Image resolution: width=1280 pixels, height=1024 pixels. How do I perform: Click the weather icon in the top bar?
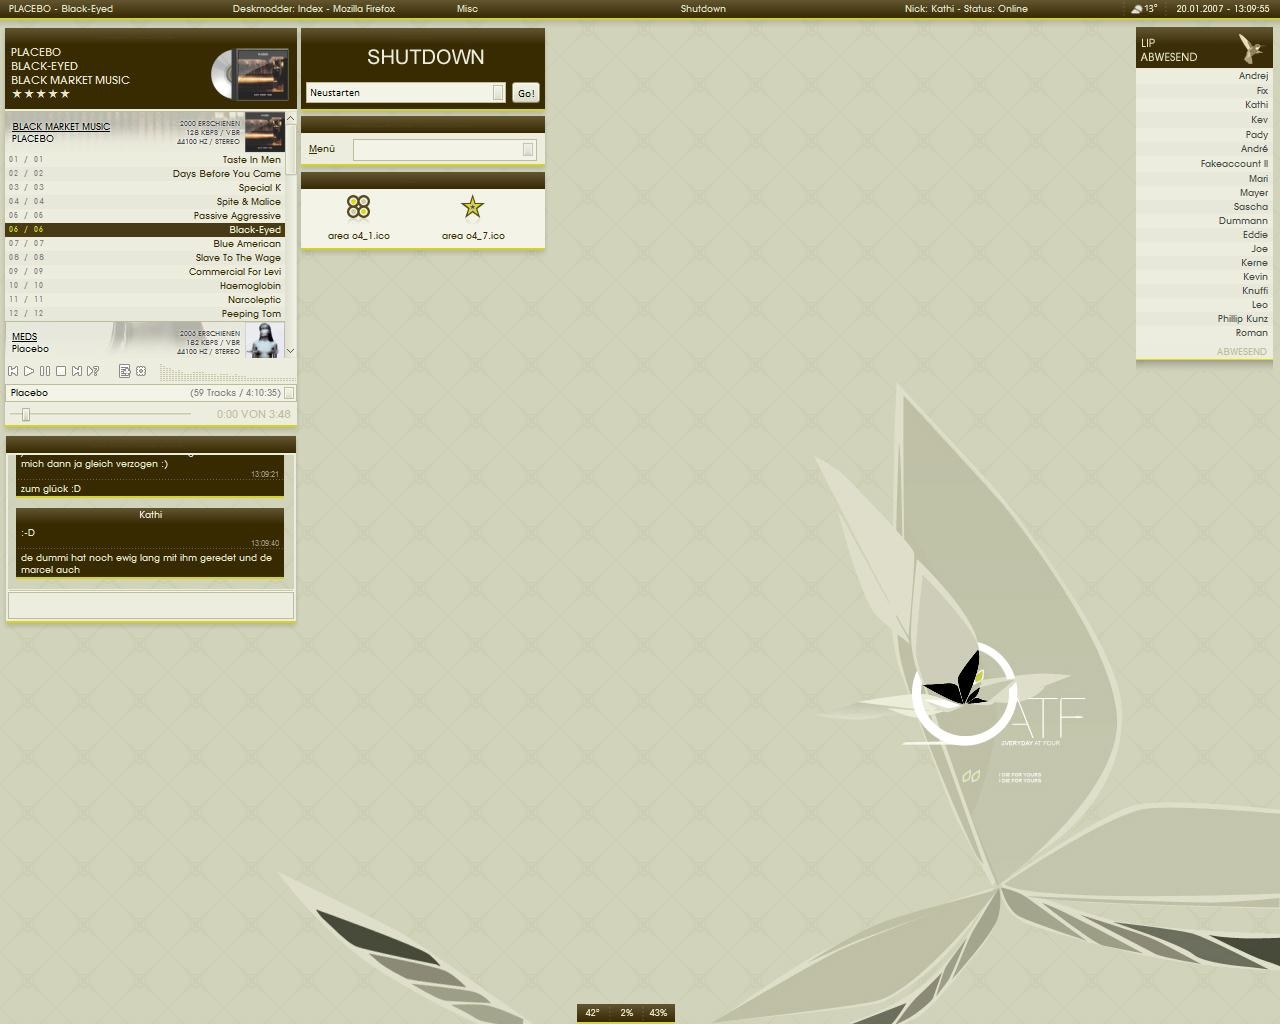pos(1137,8)
